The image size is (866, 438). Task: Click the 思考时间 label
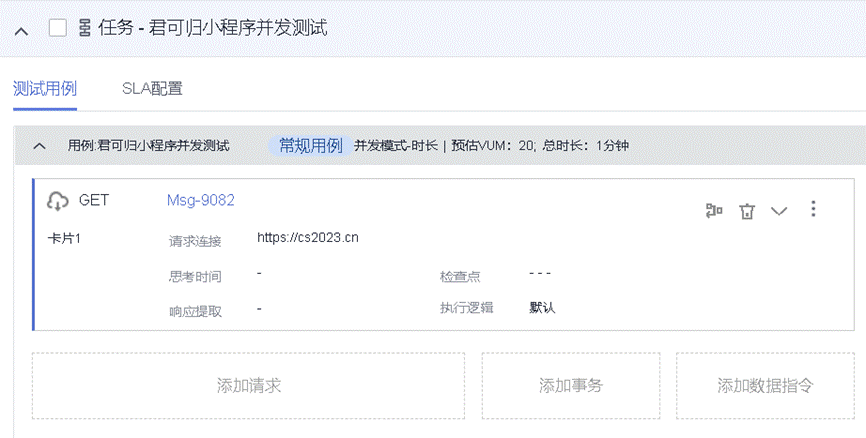point(195,276)
